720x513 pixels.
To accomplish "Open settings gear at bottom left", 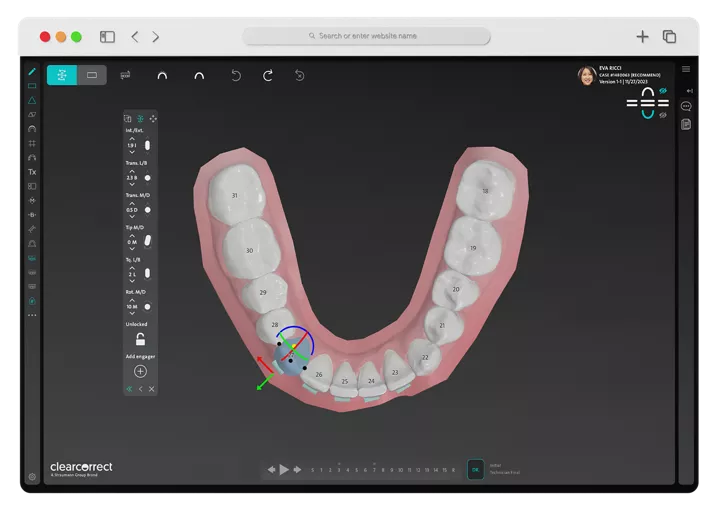I will pos(32,477).
